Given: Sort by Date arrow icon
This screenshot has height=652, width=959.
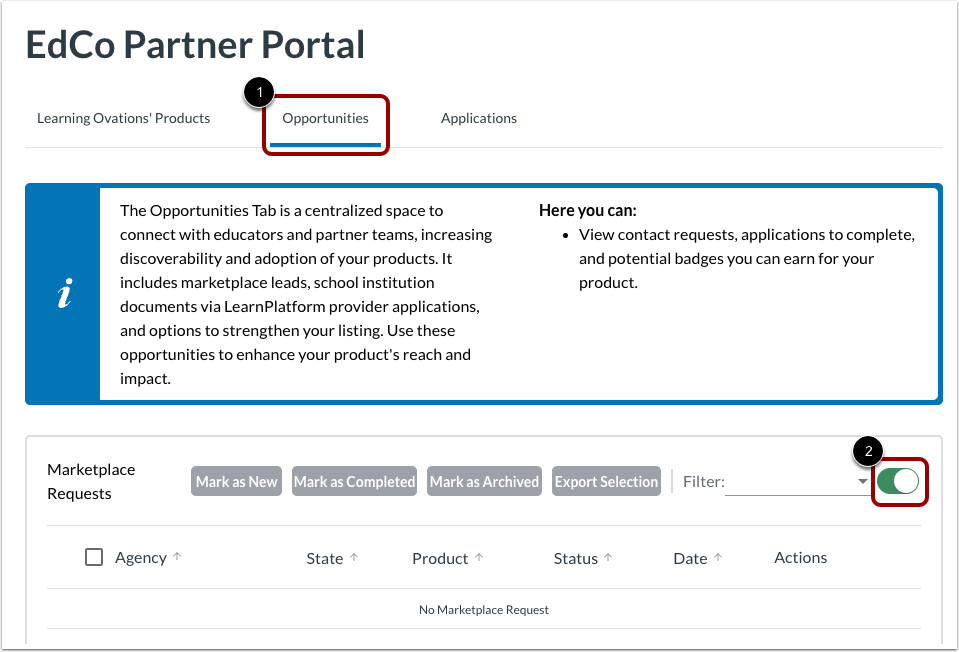Looking at the screenshot, I should [x=718, y=557].
